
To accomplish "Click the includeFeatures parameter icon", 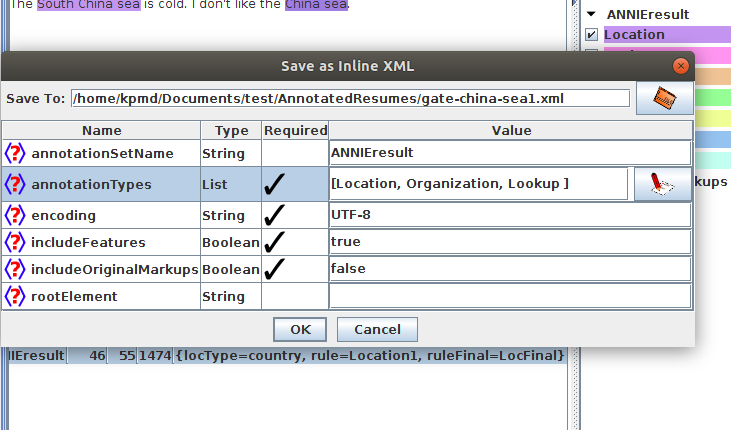I will [x=15, y=242].
